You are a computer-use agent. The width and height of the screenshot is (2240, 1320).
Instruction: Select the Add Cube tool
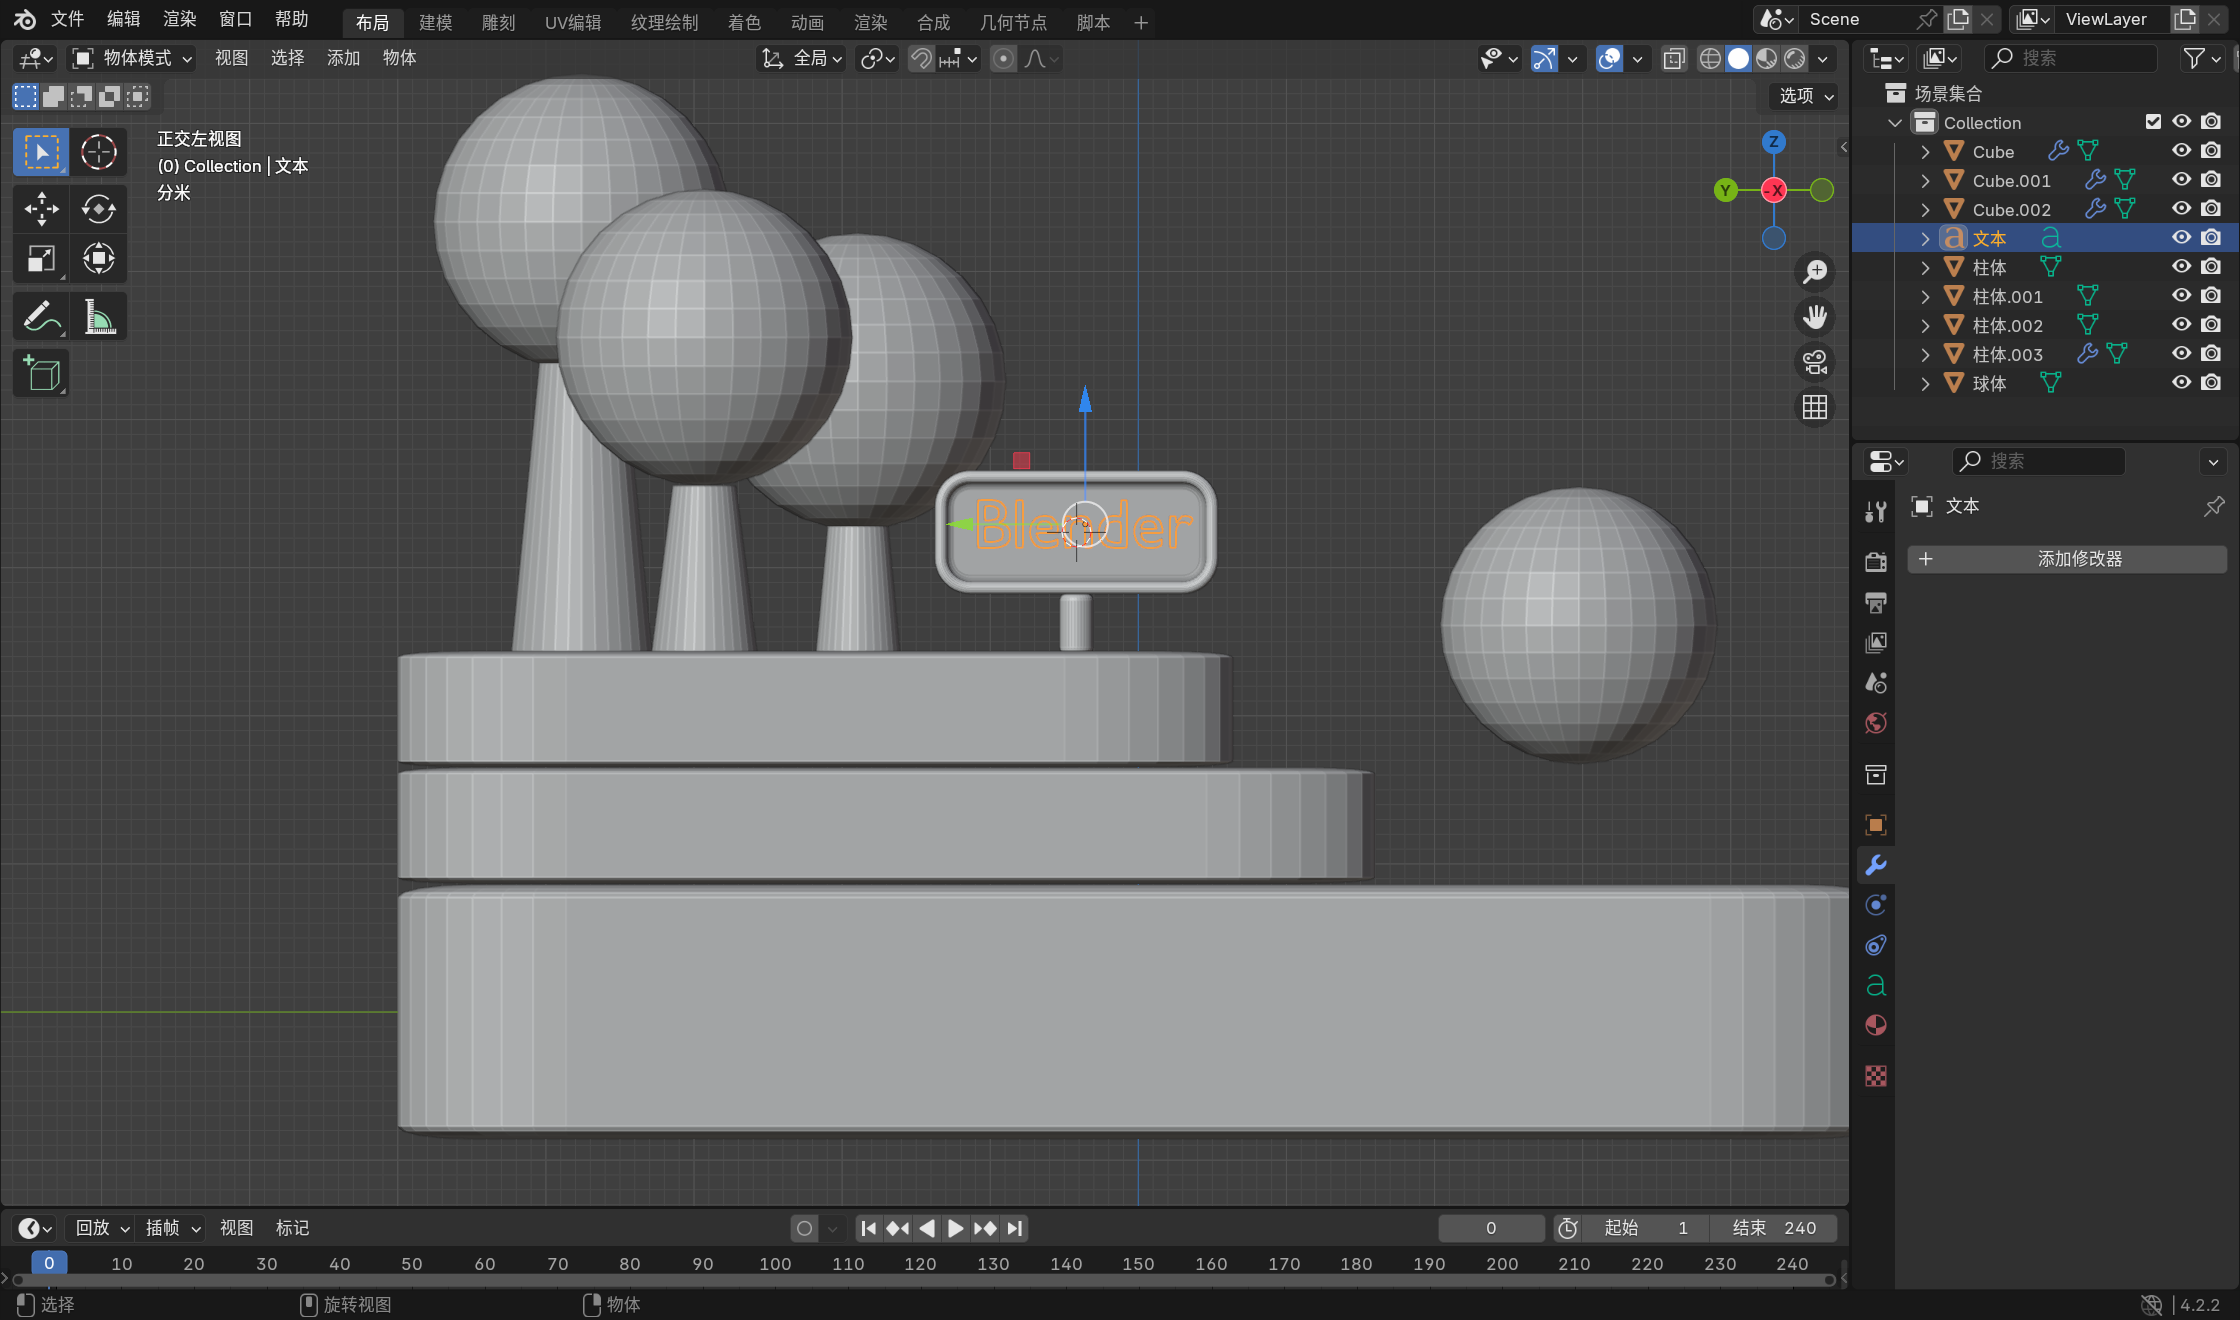click(x=41, y=374)
